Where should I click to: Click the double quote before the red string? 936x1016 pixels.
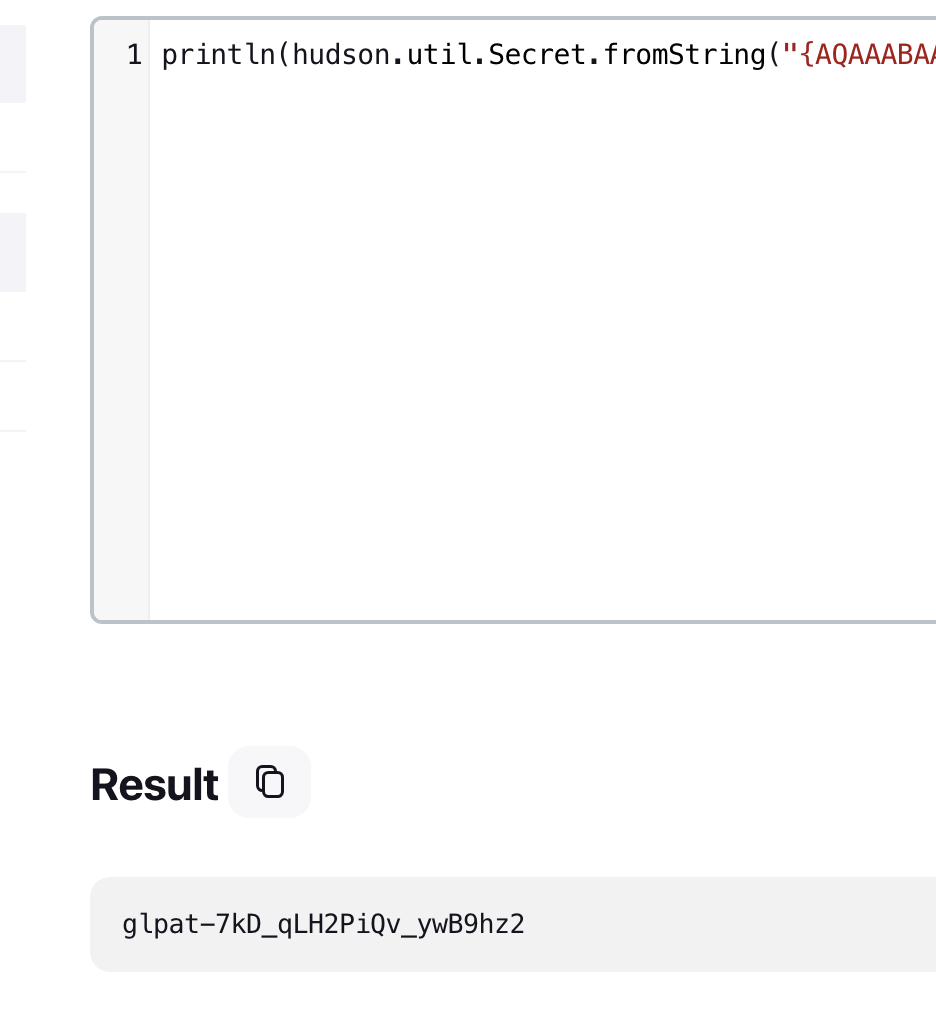(790, 54)
